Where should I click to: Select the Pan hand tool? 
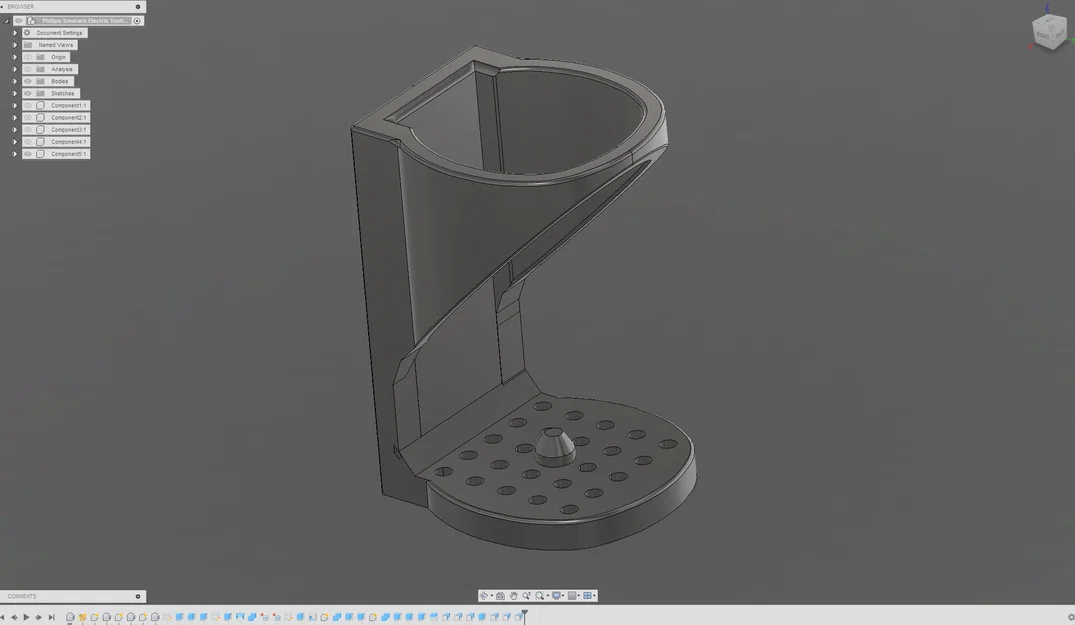pos(514,596)
